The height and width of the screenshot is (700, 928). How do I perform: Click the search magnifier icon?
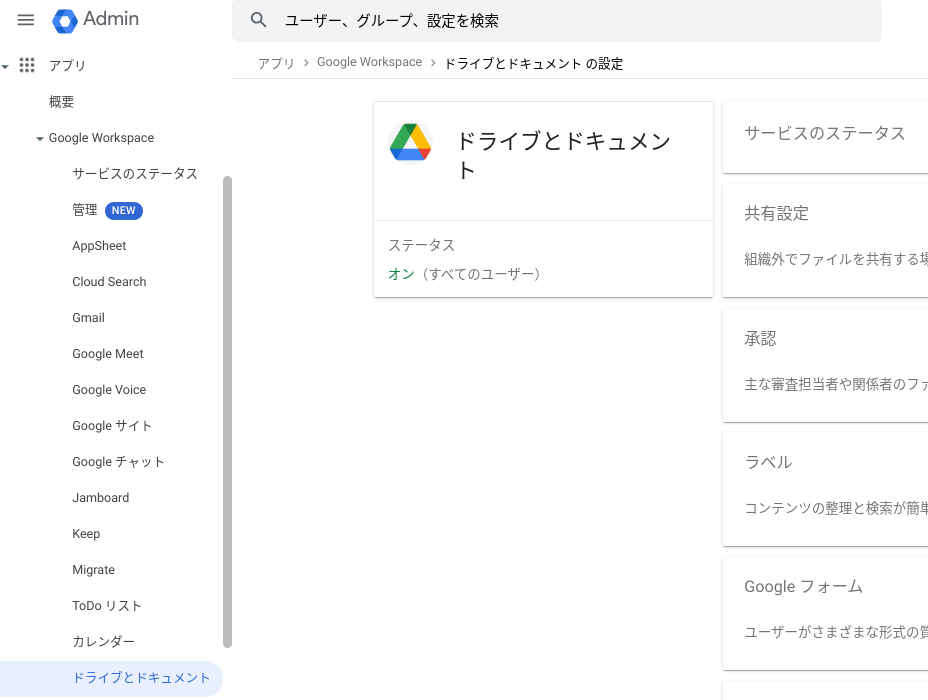click(258, 20)
